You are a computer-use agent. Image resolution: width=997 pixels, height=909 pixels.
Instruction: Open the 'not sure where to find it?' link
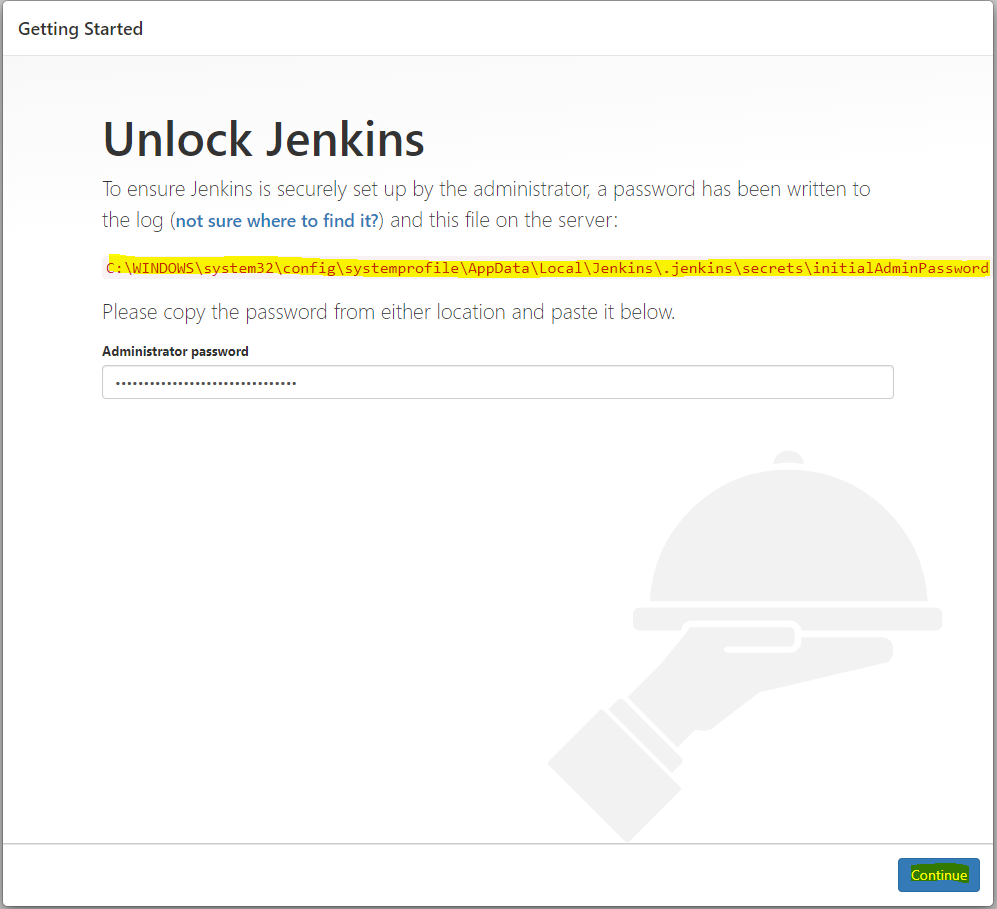(x=277, y=221)
